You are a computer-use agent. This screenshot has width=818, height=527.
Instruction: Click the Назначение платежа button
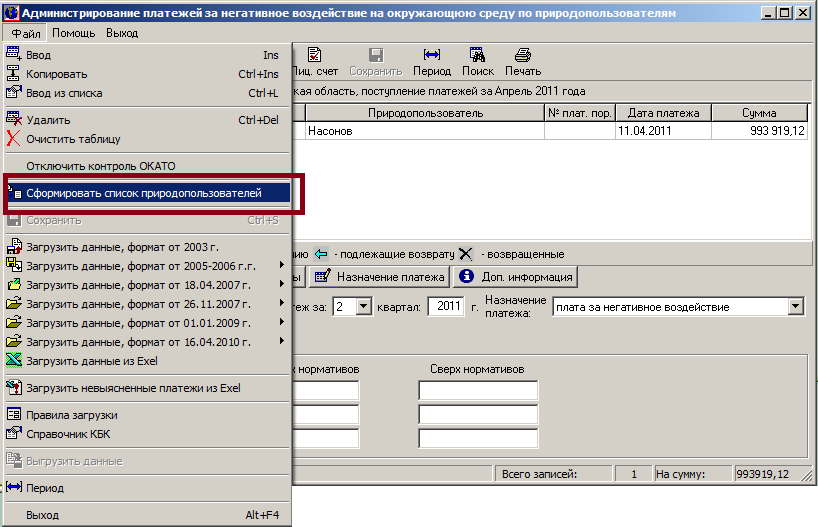(x=380, y=277)
